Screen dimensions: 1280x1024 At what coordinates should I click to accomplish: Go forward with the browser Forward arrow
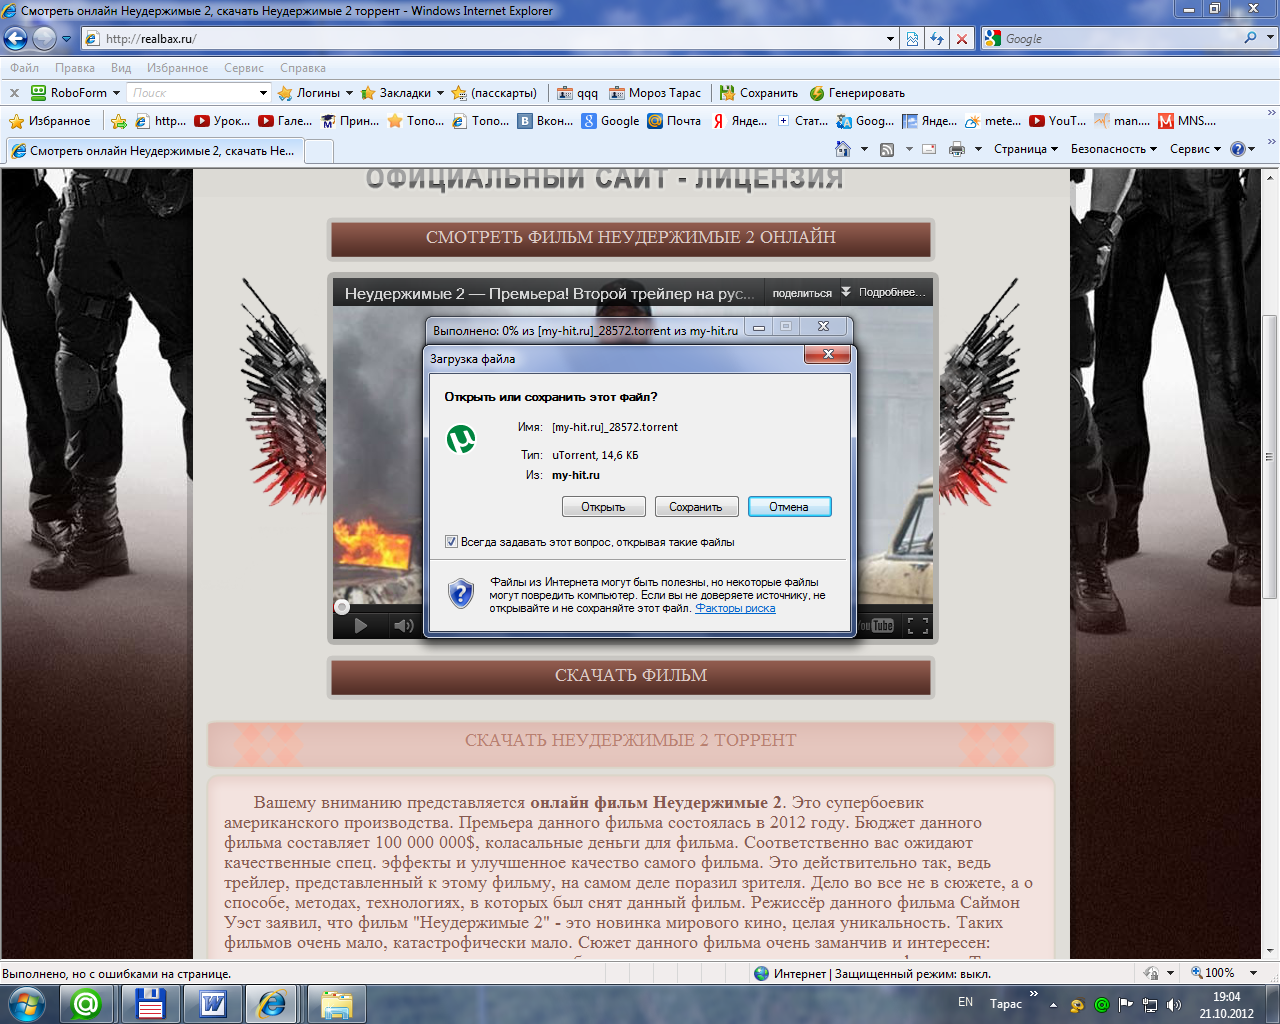pos(44,39)
